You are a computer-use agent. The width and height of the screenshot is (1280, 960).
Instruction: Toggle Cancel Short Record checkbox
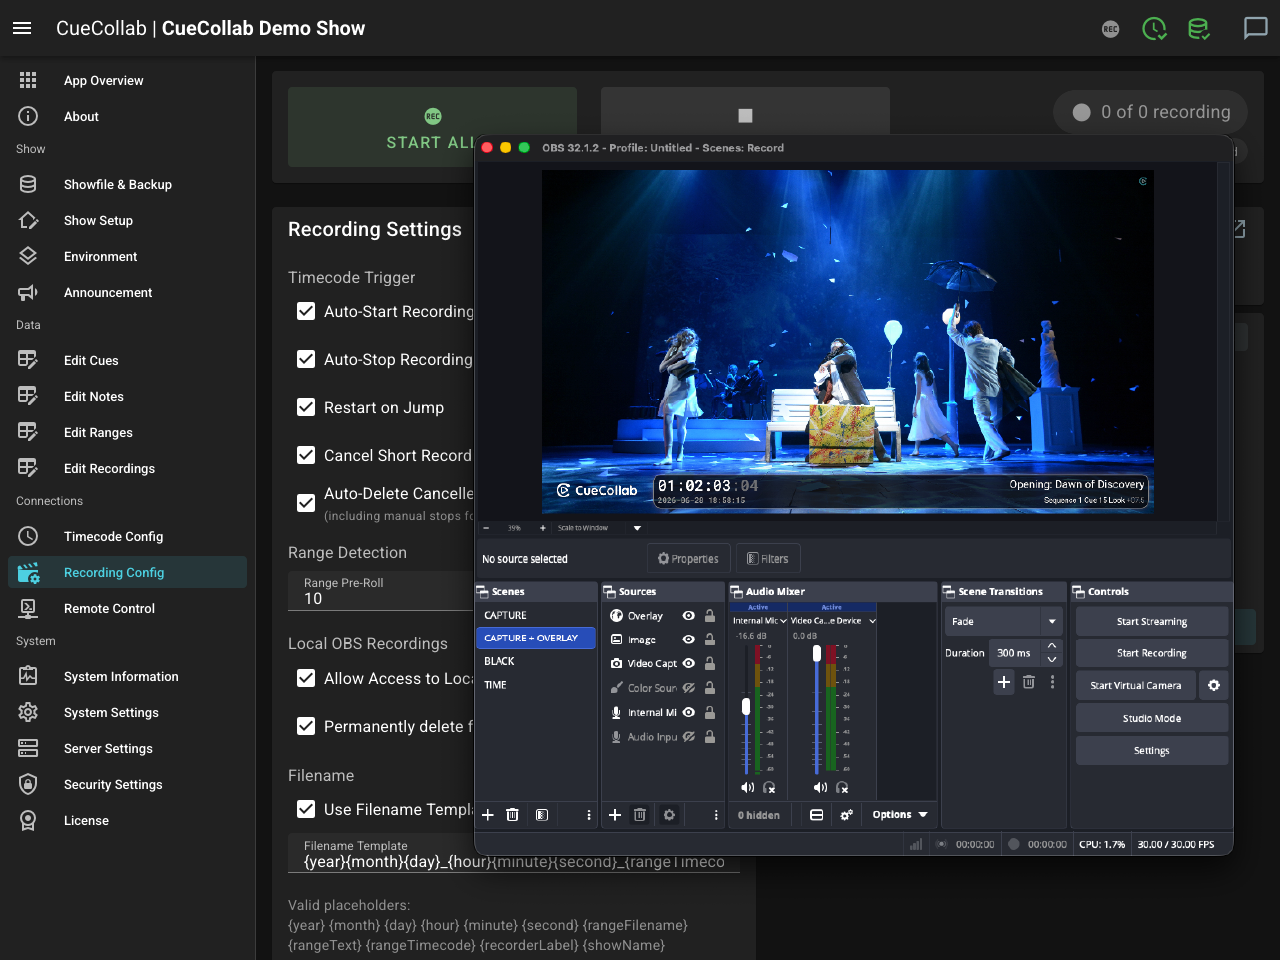[x=306, y=455]
